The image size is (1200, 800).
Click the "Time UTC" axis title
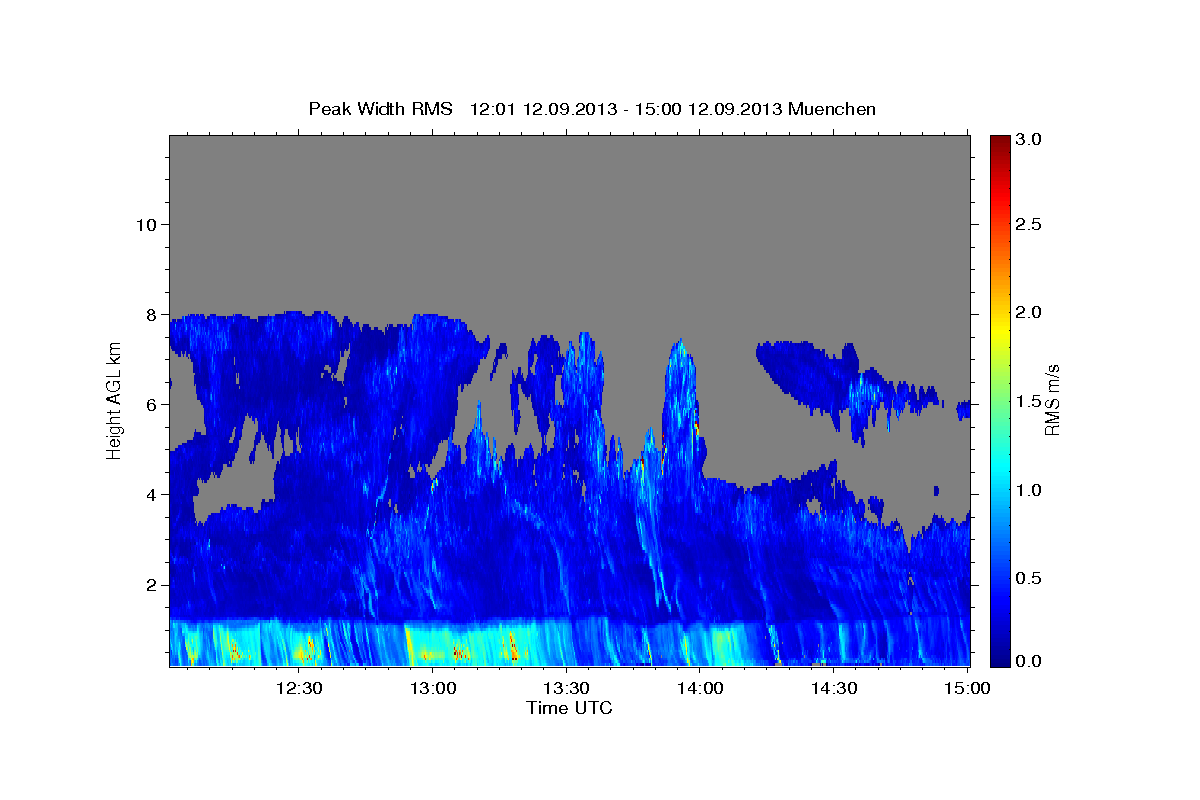[569, 708]
